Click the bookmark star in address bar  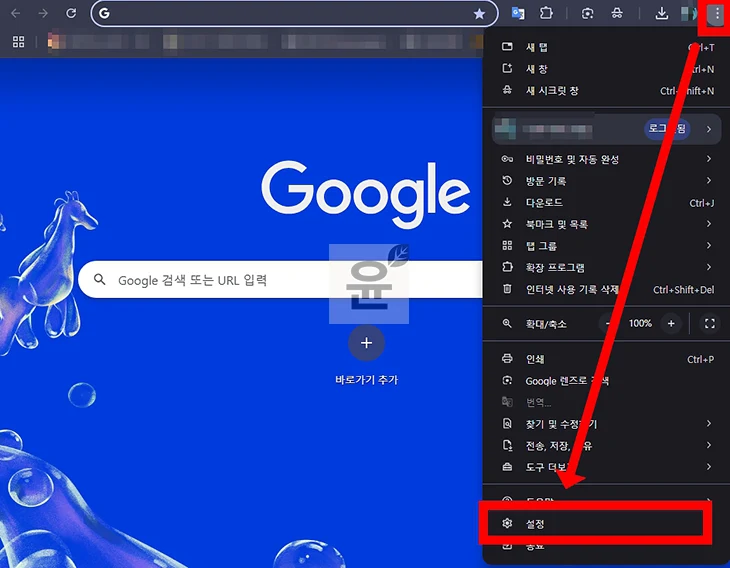[479, 14]
